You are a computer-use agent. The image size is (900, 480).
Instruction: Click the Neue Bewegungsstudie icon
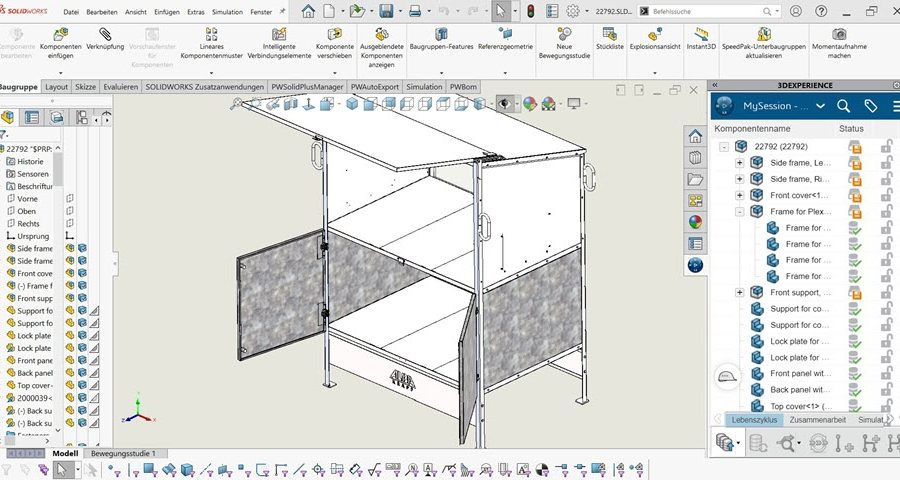[563, 45]
